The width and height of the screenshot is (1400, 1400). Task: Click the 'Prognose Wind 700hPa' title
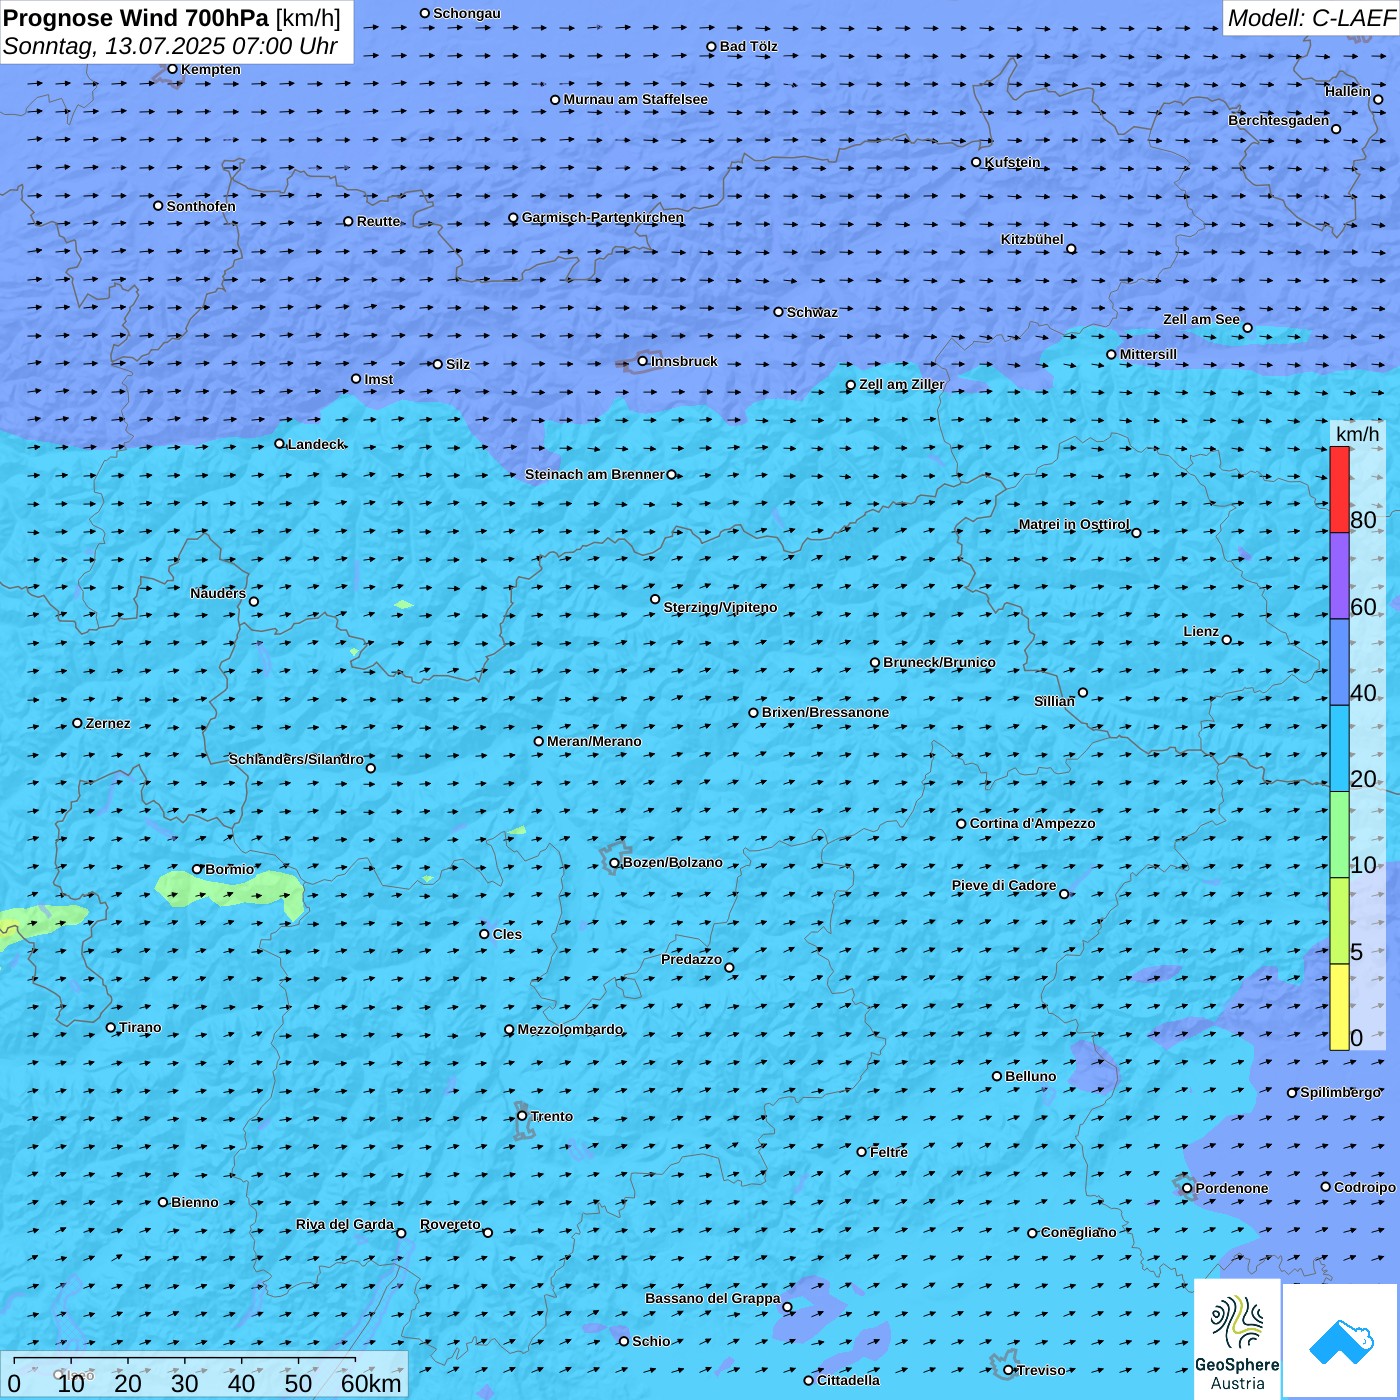(136, 18)
